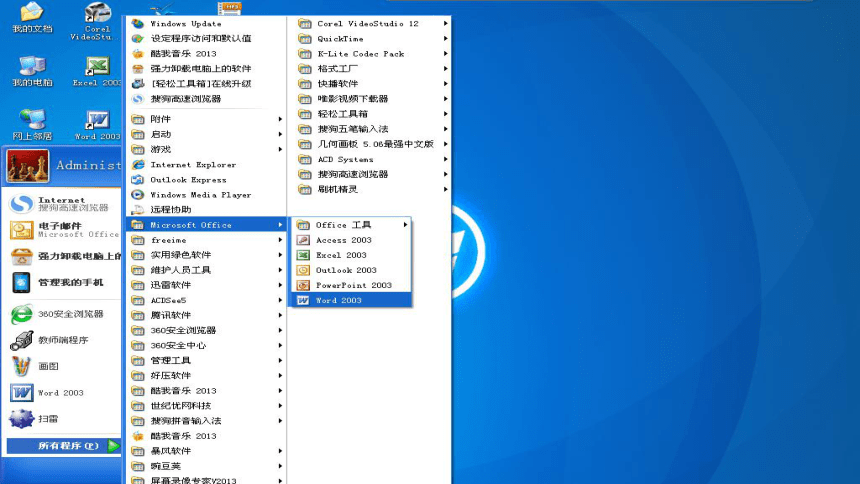The image size is (860, 484).
Task: Expand the 游戏 folder arrow
Action: (280, 149)
